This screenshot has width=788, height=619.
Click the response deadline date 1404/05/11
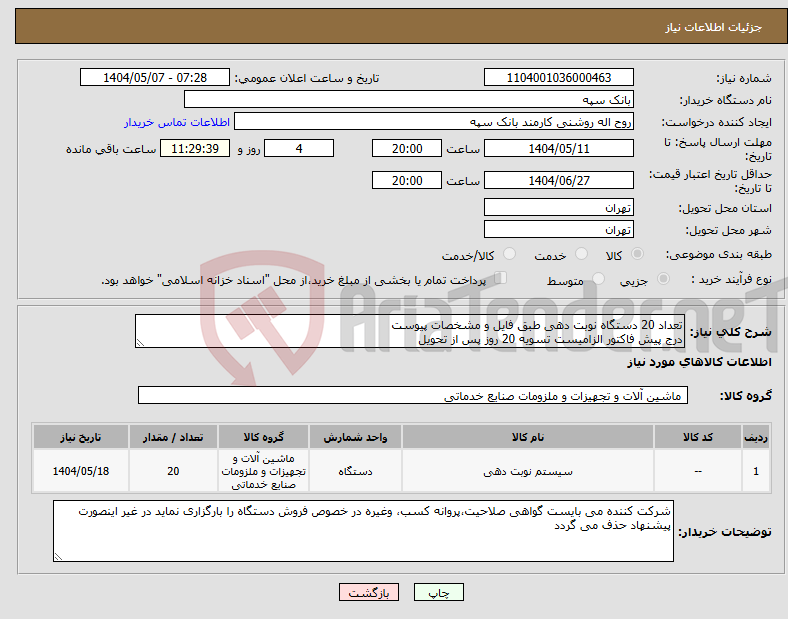559,149
